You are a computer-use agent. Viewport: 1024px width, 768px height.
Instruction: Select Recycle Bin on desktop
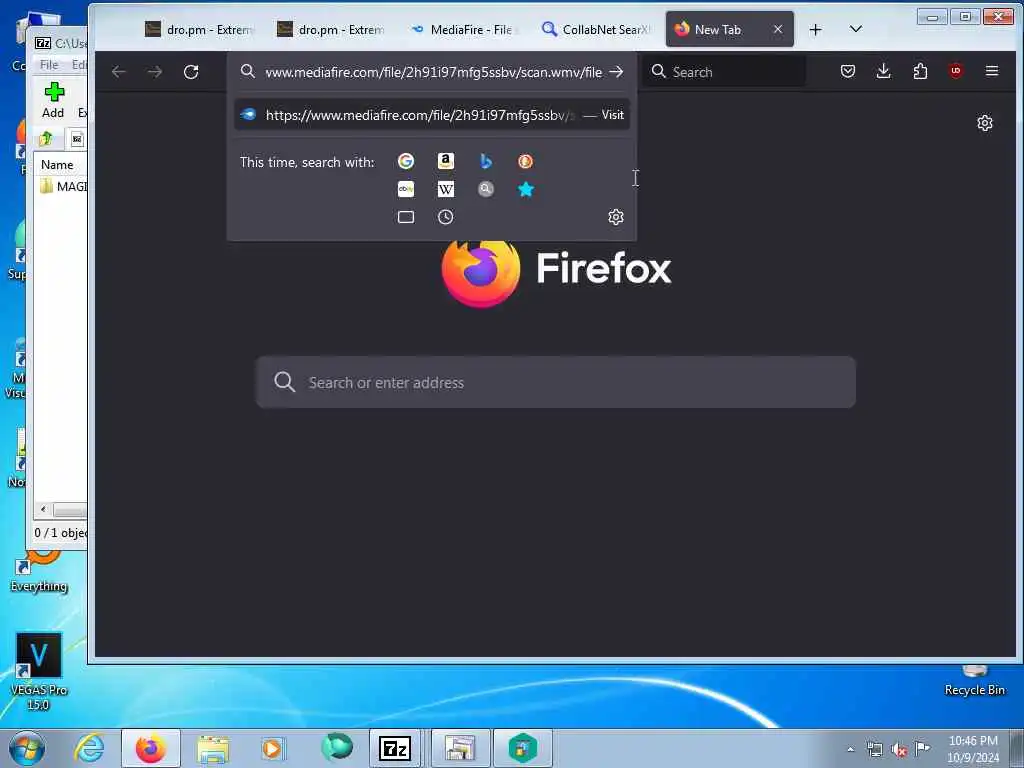pyautogui.click(x=974, y=681)
